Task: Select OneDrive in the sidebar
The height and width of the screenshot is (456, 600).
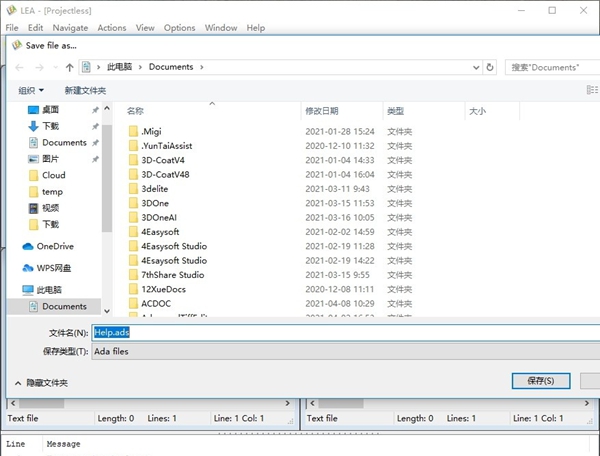Action: [55, 246]
